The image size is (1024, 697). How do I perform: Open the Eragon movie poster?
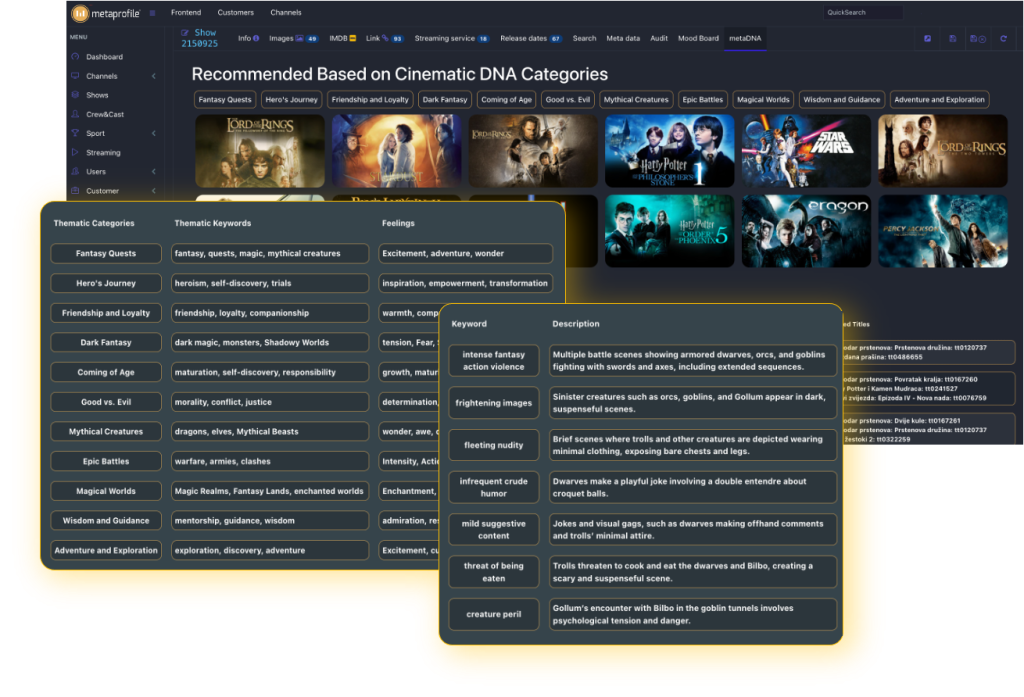(x=806, y=231)
